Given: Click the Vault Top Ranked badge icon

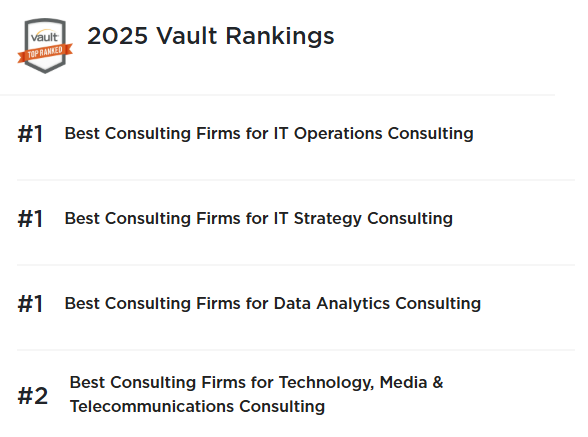Looking at the screenshot, I should click(x=45, y=45).
